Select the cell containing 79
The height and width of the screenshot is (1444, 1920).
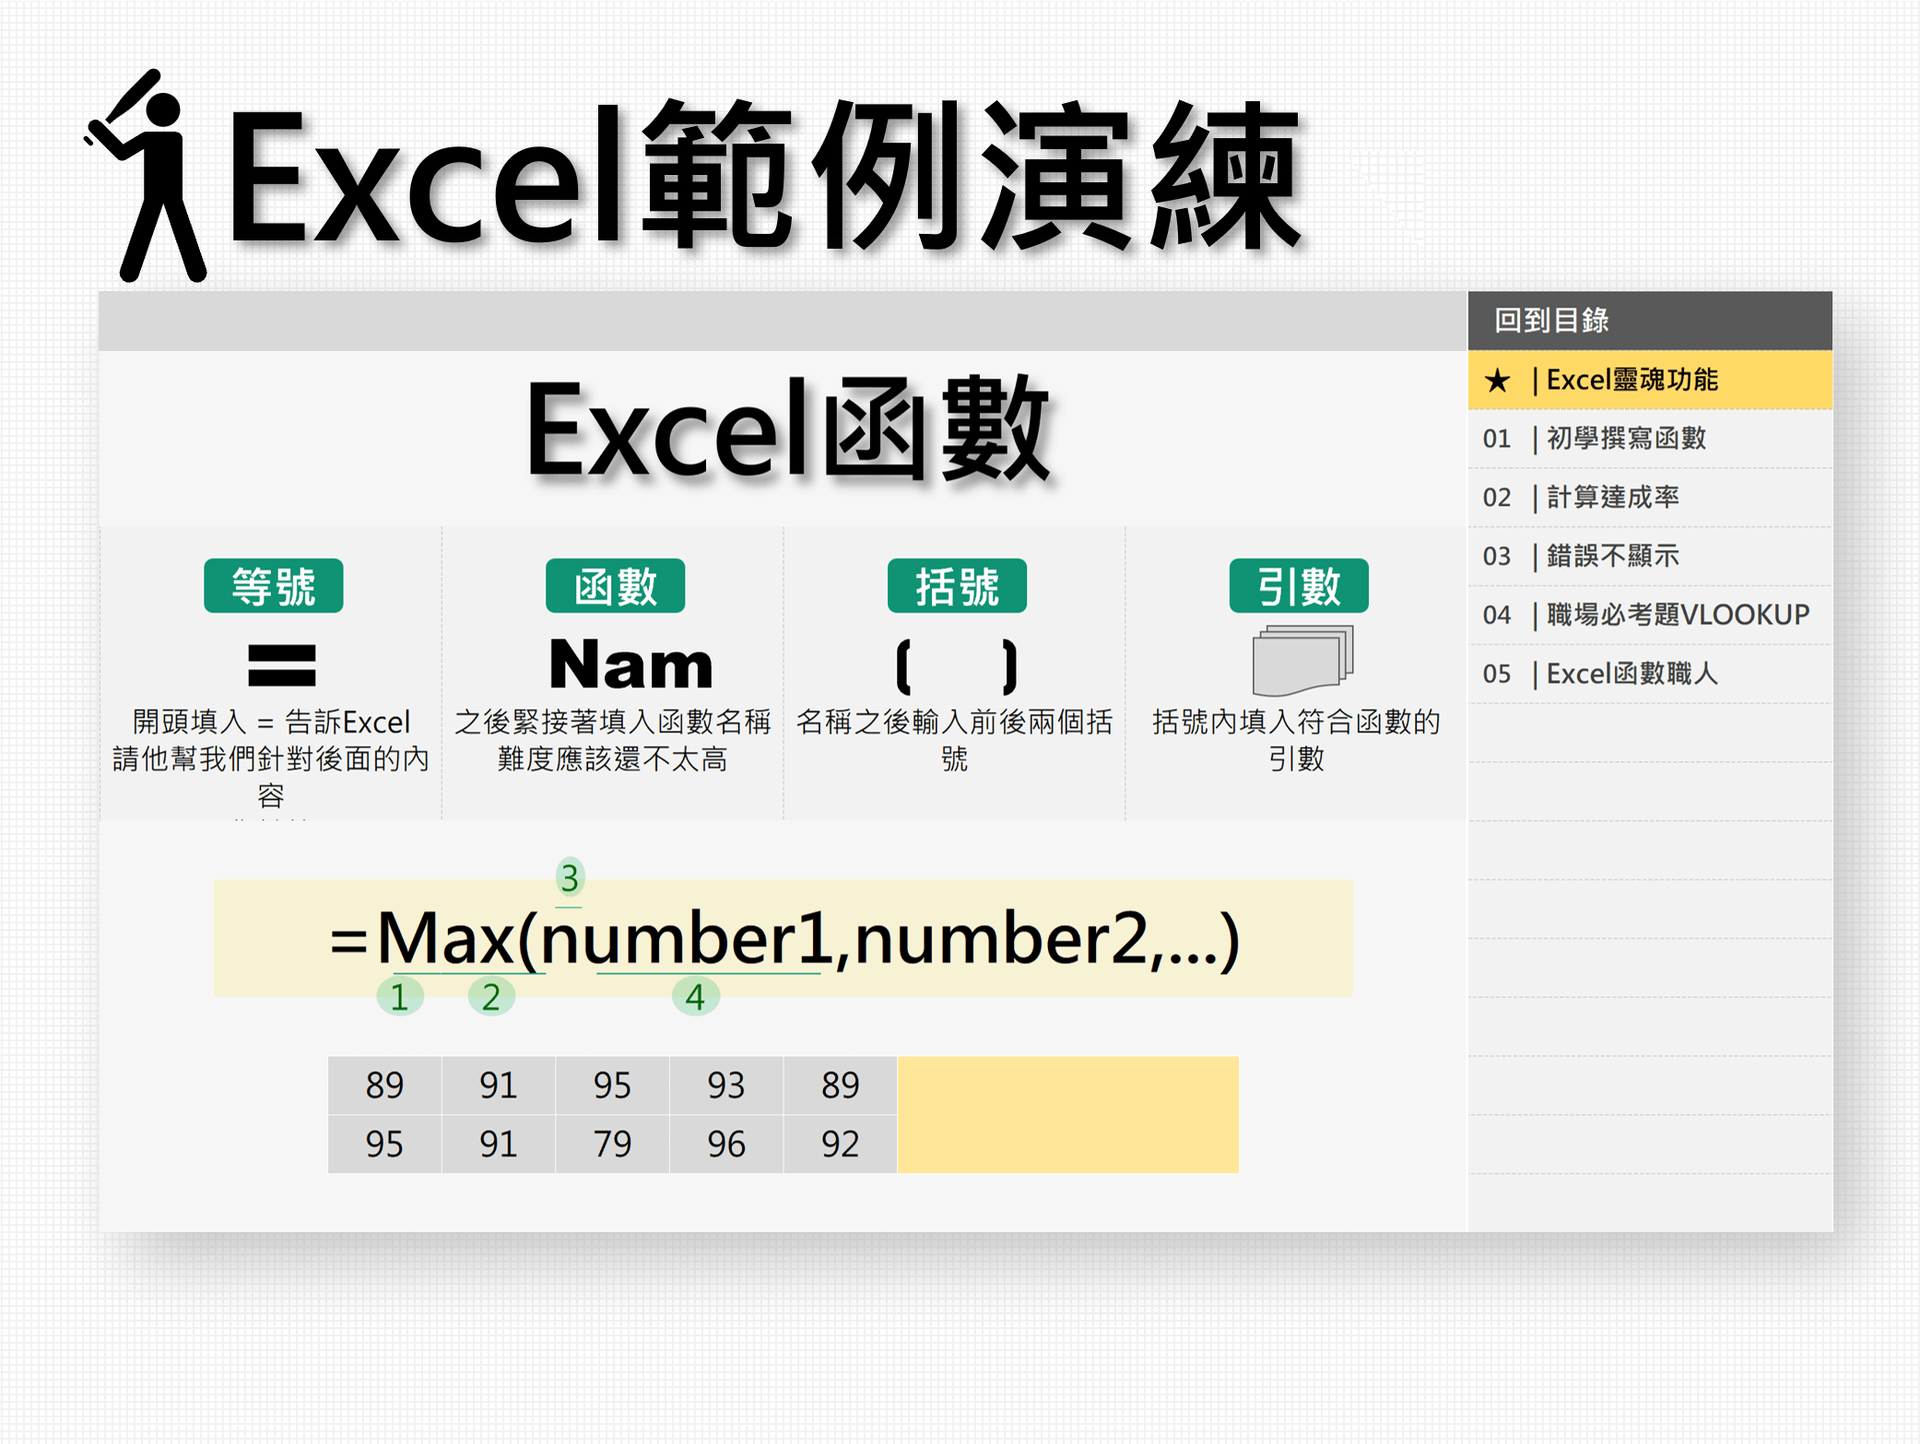pos(612,1144)
